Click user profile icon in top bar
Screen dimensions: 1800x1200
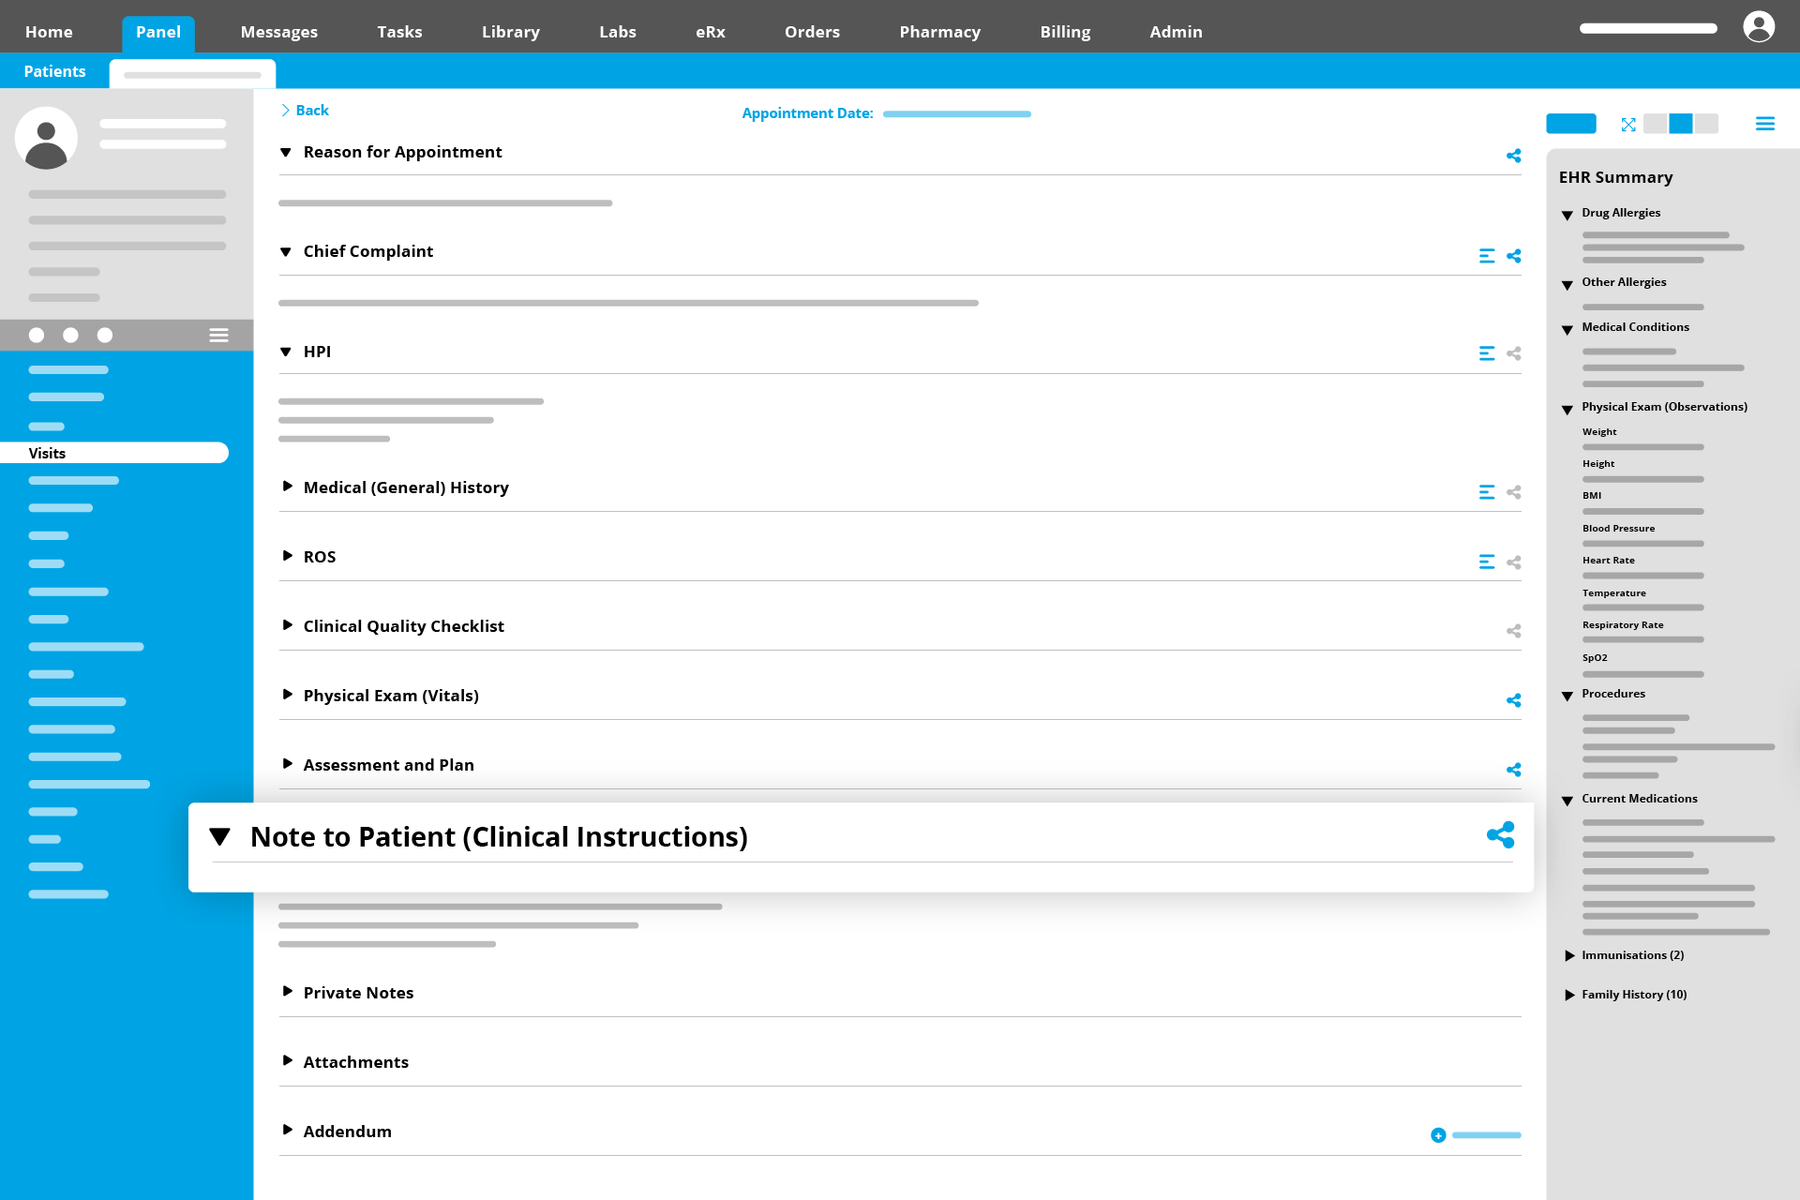1758,27
